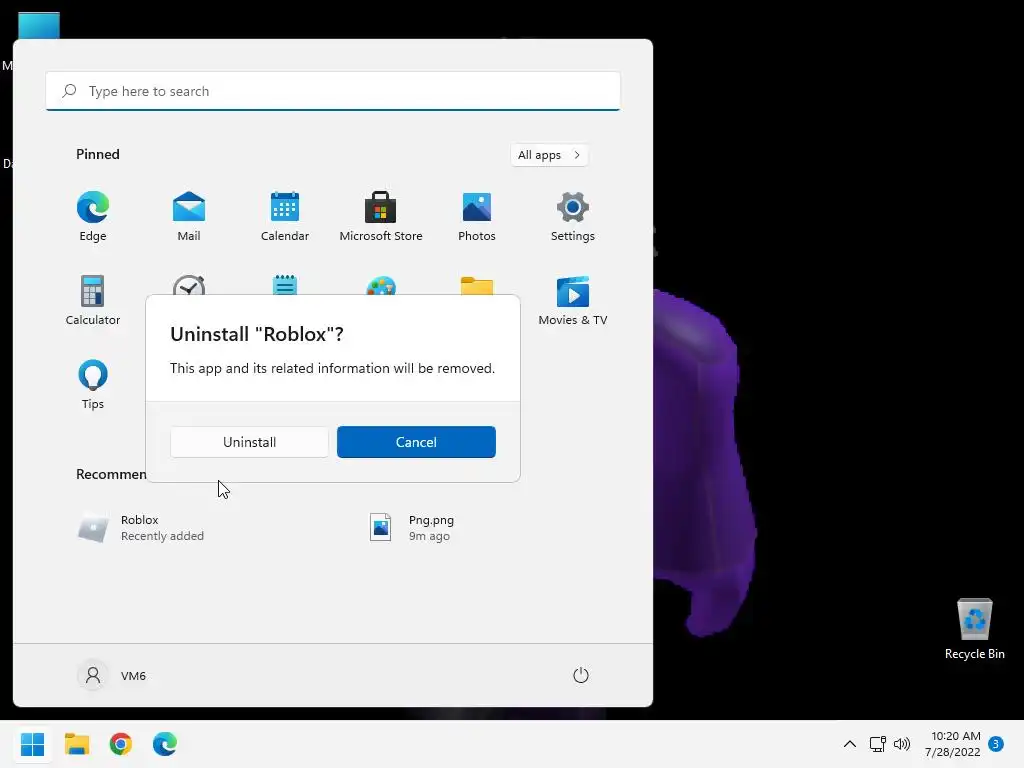Click the Notepad icon in pinned row
Image resolution: width=1024 pixels, height=768 pixels.
click(285, 285)
